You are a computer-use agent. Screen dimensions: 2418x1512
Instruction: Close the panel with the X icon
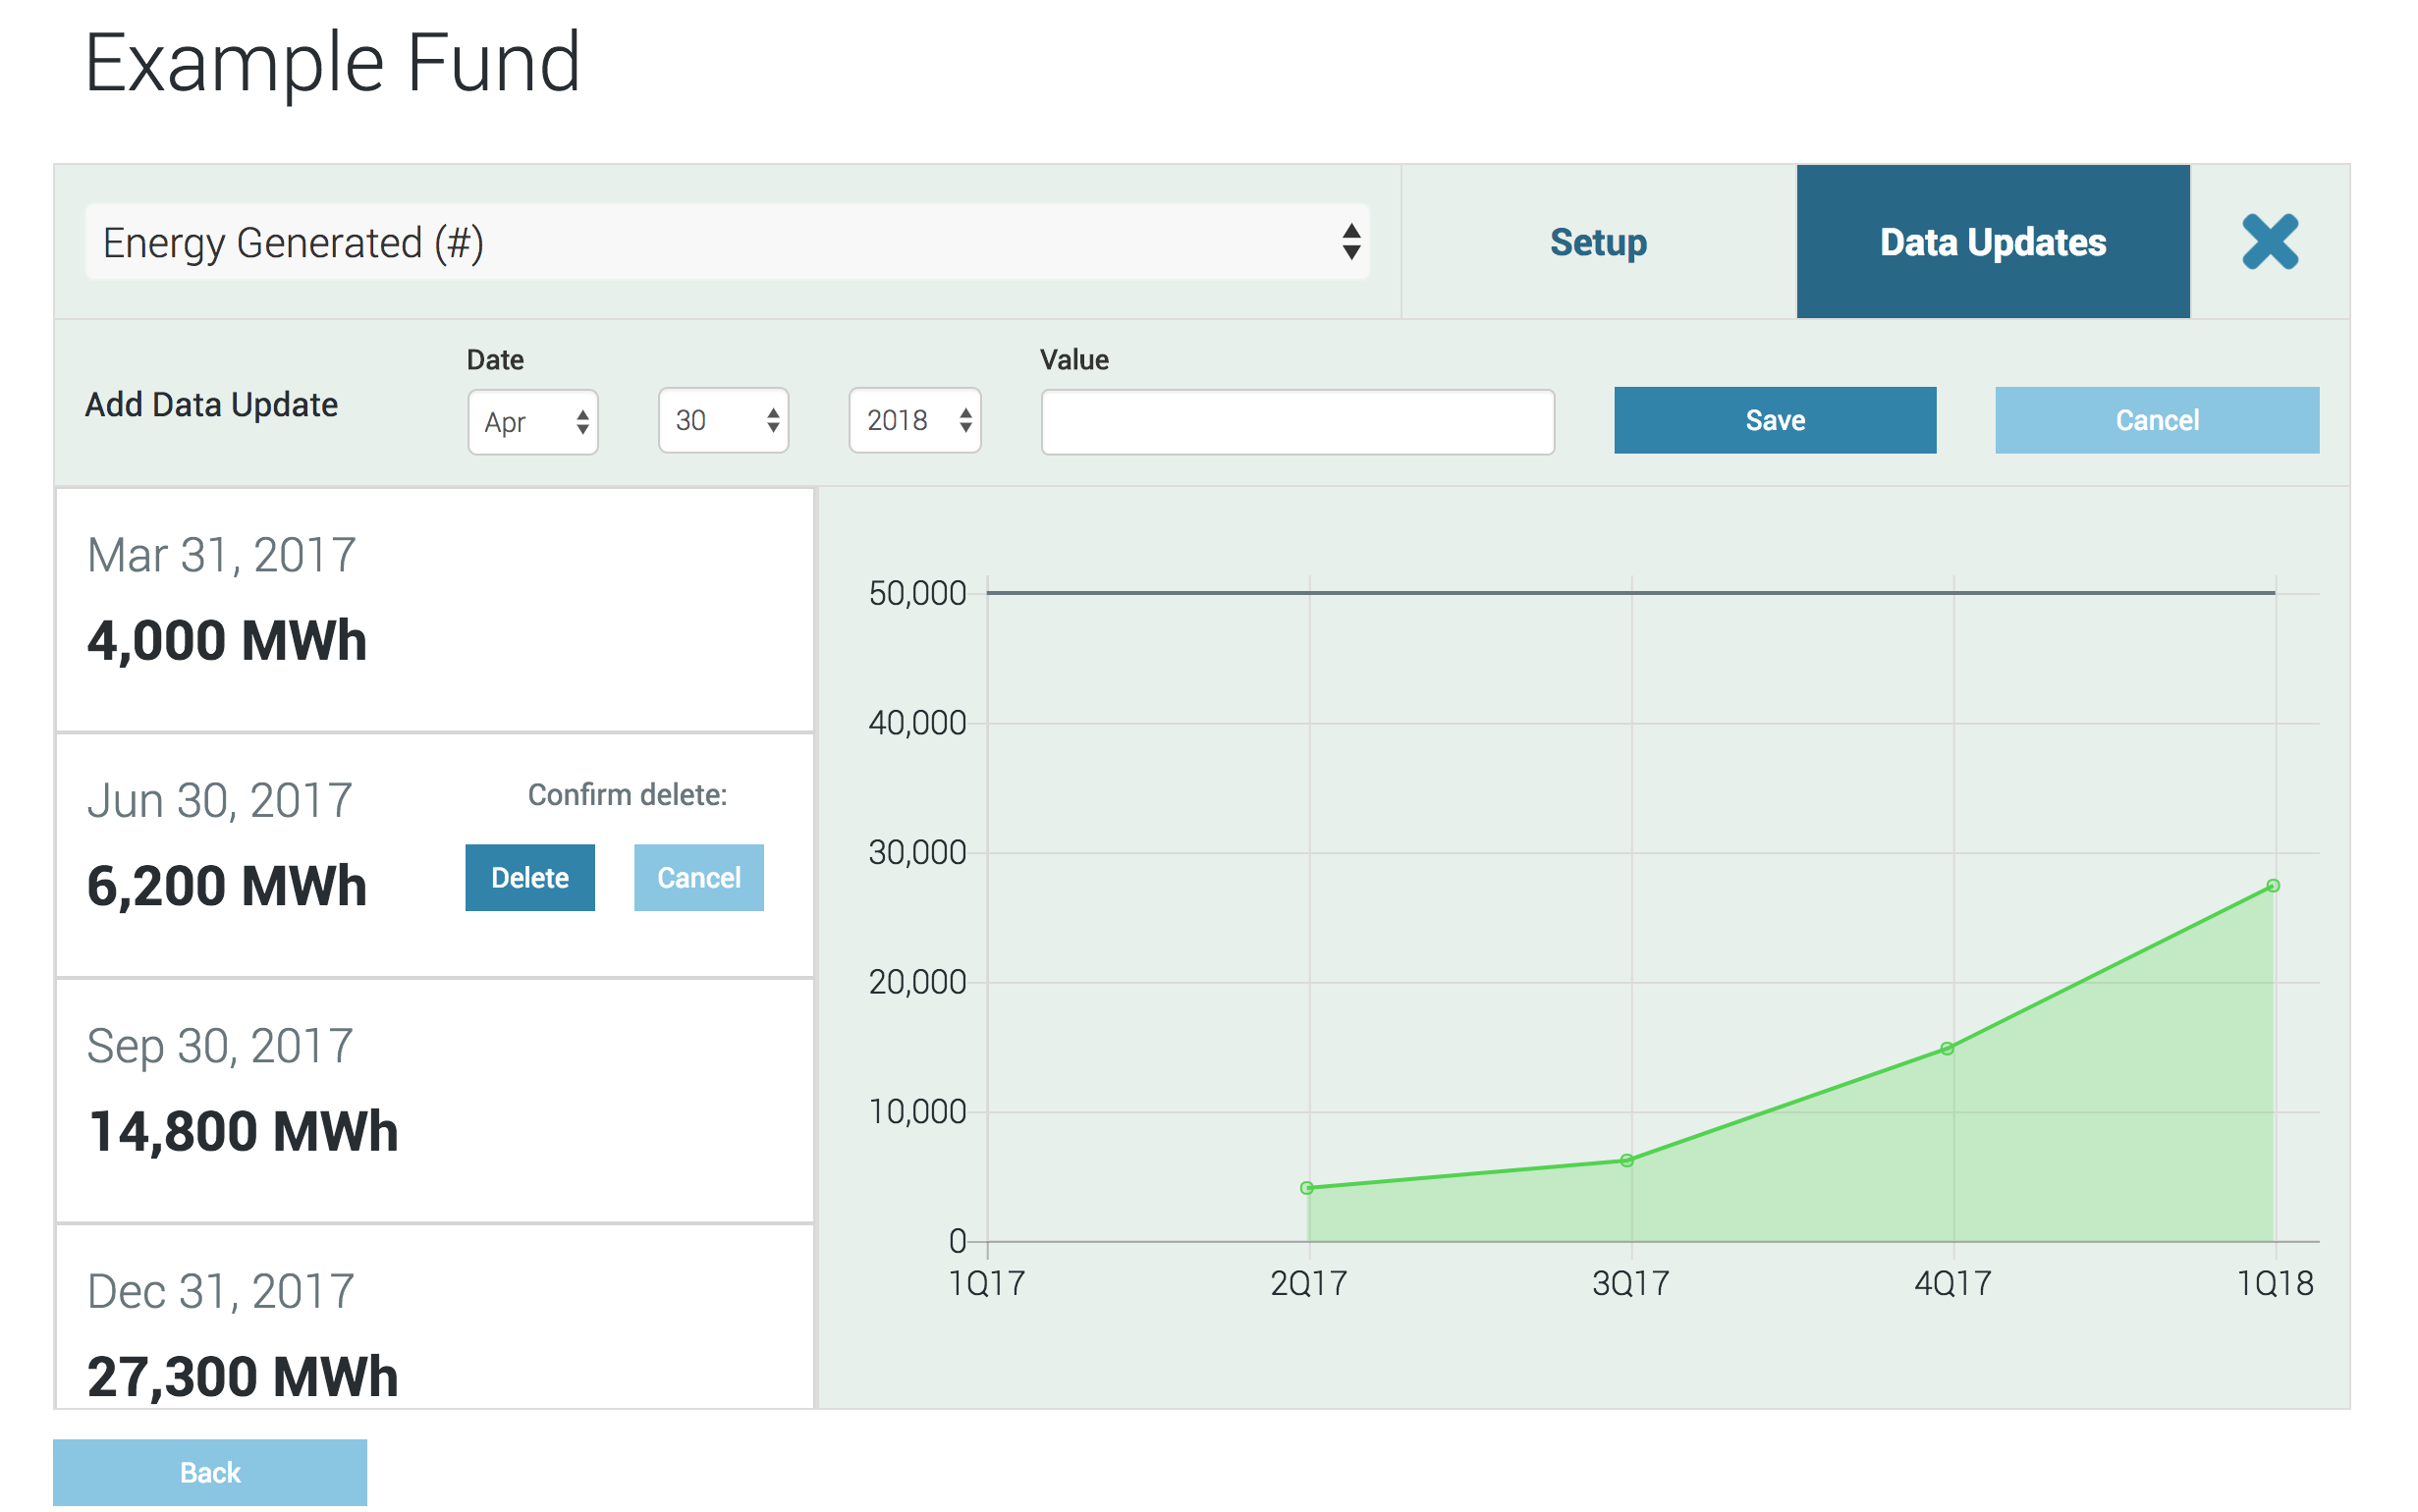[2269, 242]
